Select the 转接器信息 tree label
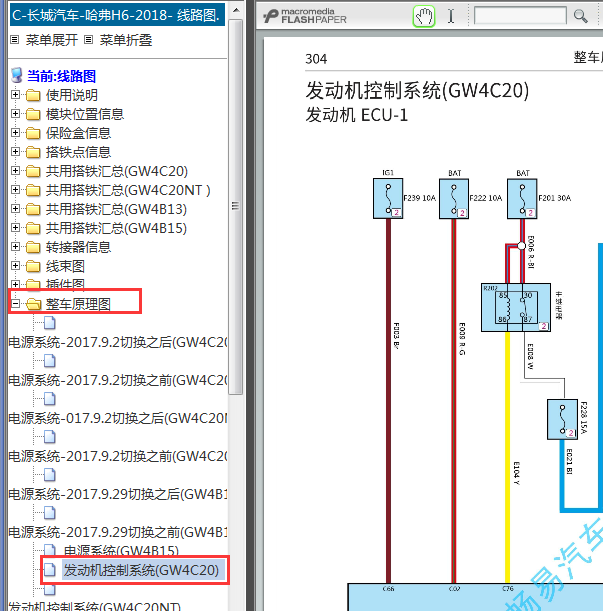 [78, 247]
